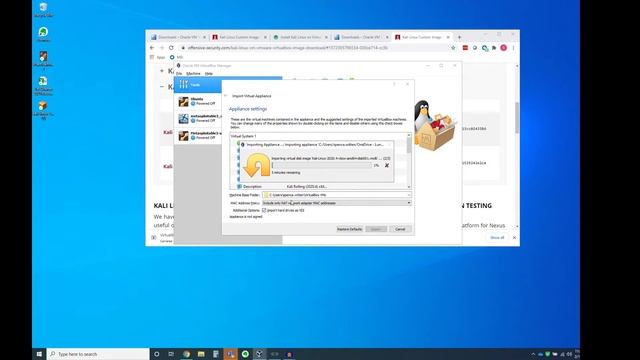Click the browser page vertical scrollbar
Viewport: 640px width, 360px height.
(x=517, y=118)
